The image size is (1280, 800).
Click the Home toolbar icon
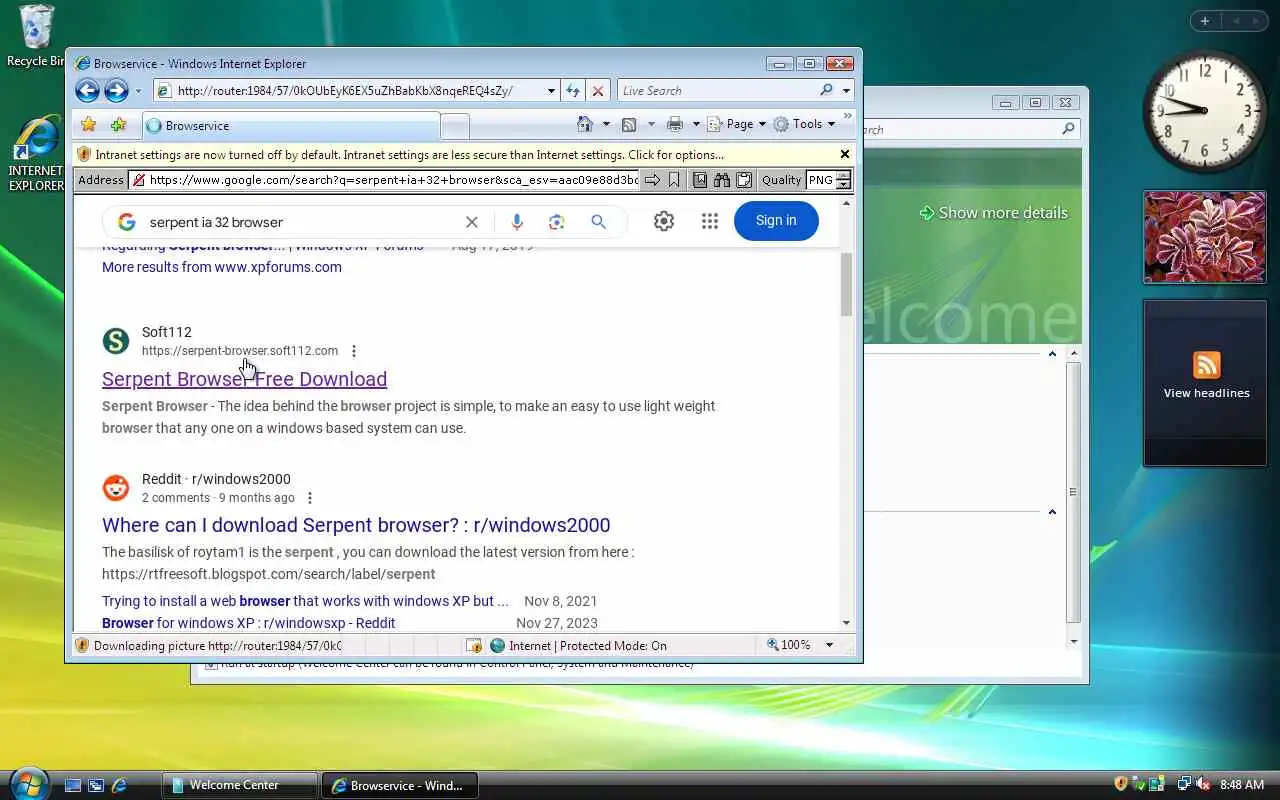[585, 124]
